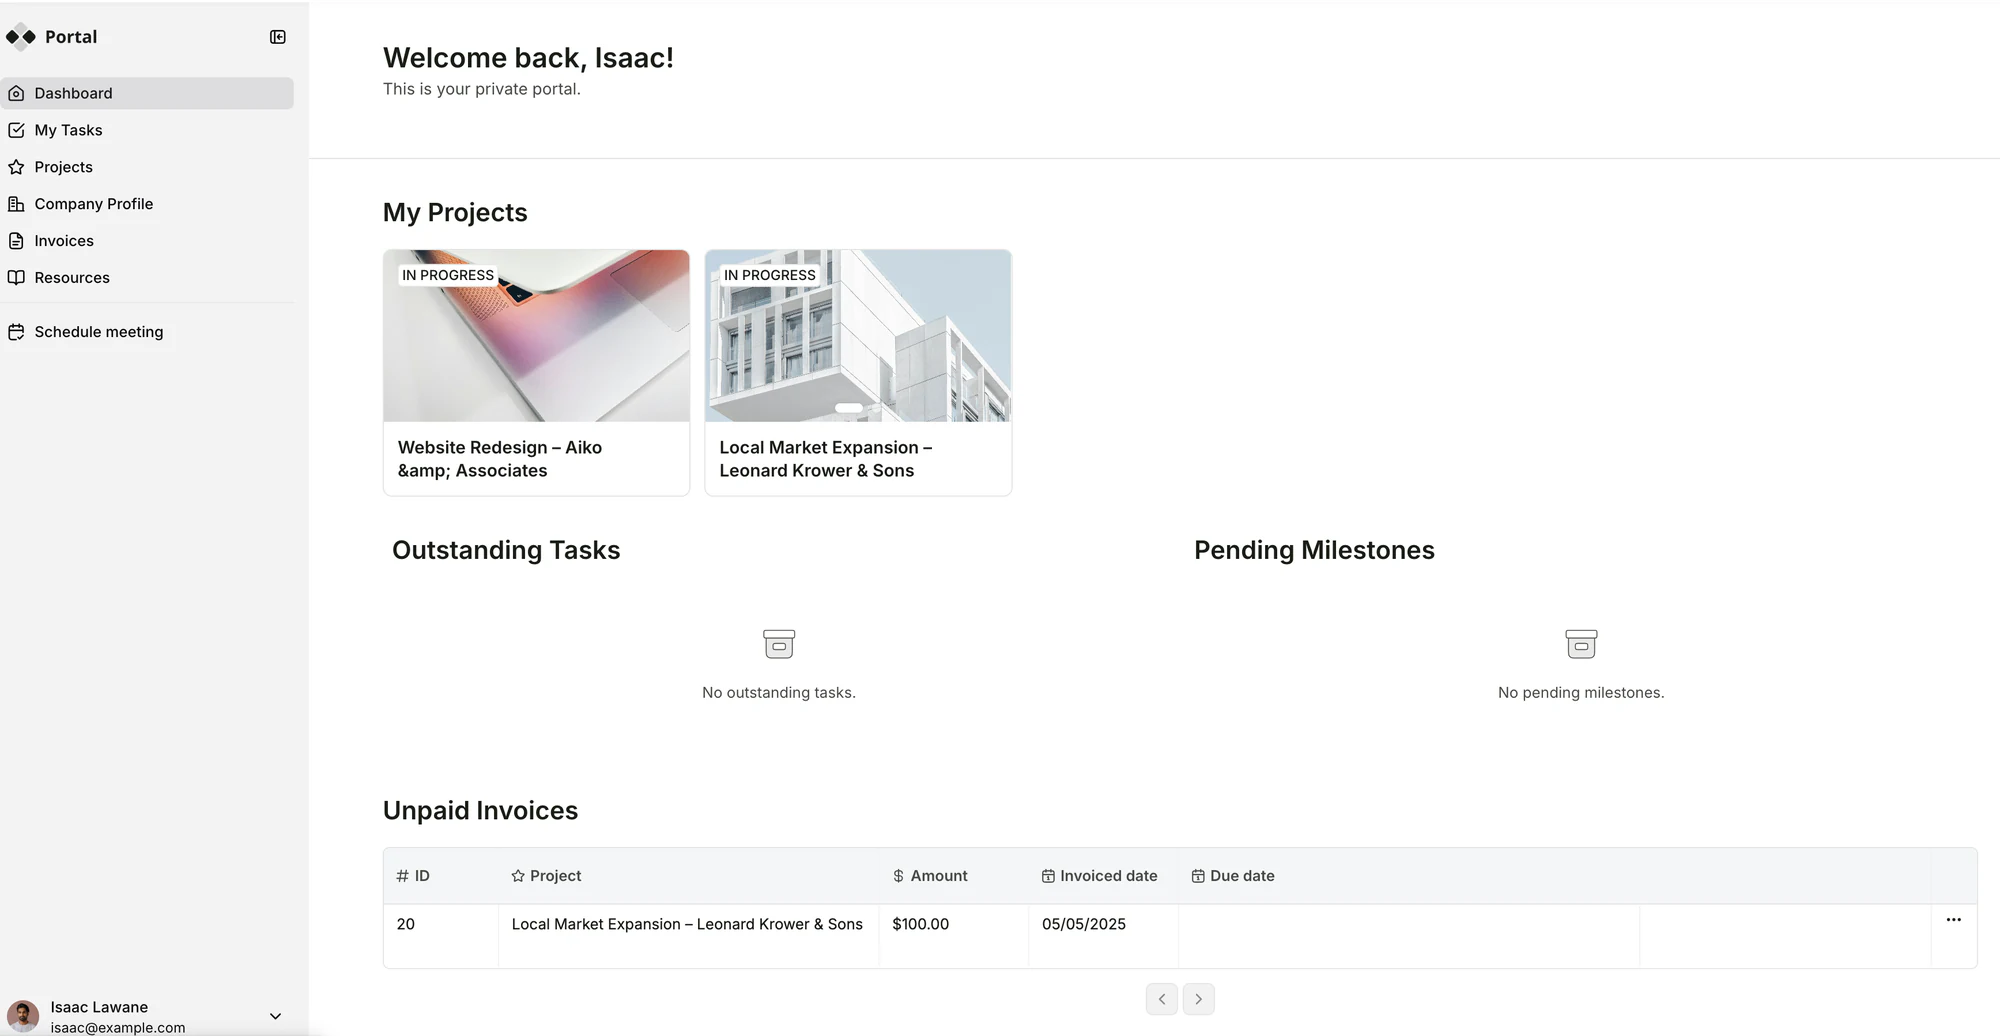
Task: Click the hash icon in ID column header
Action: point(402,876)
